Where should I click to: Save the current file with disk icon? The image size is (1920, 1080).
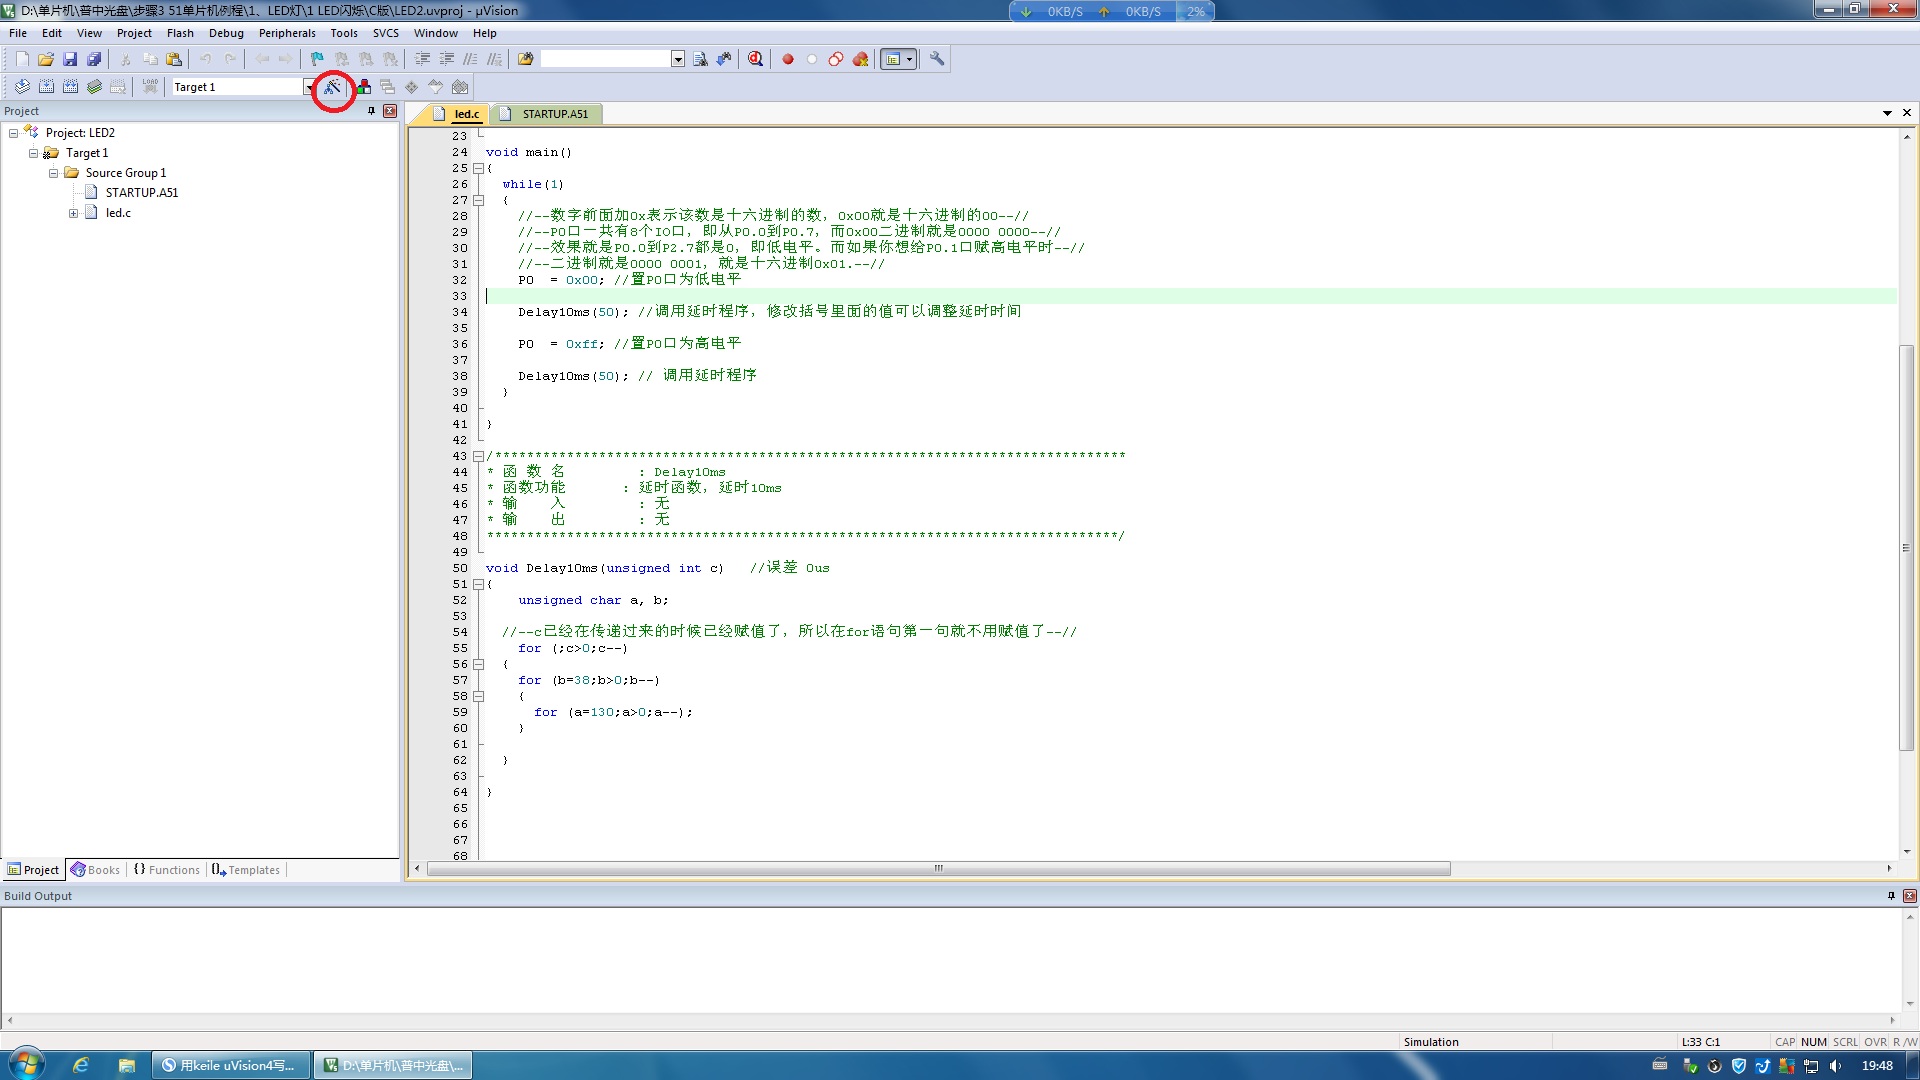click(70, 59)
